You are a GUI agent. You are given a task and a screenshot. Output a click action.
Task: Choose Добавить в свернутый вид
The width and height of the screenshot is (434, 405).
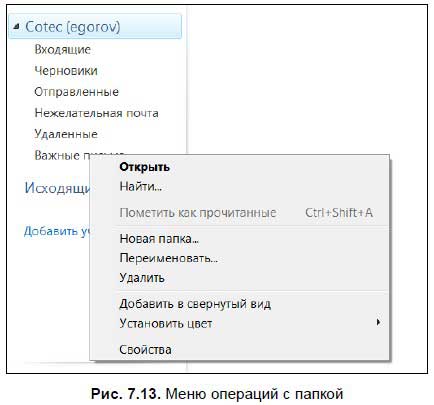click(x=195, y=304)
